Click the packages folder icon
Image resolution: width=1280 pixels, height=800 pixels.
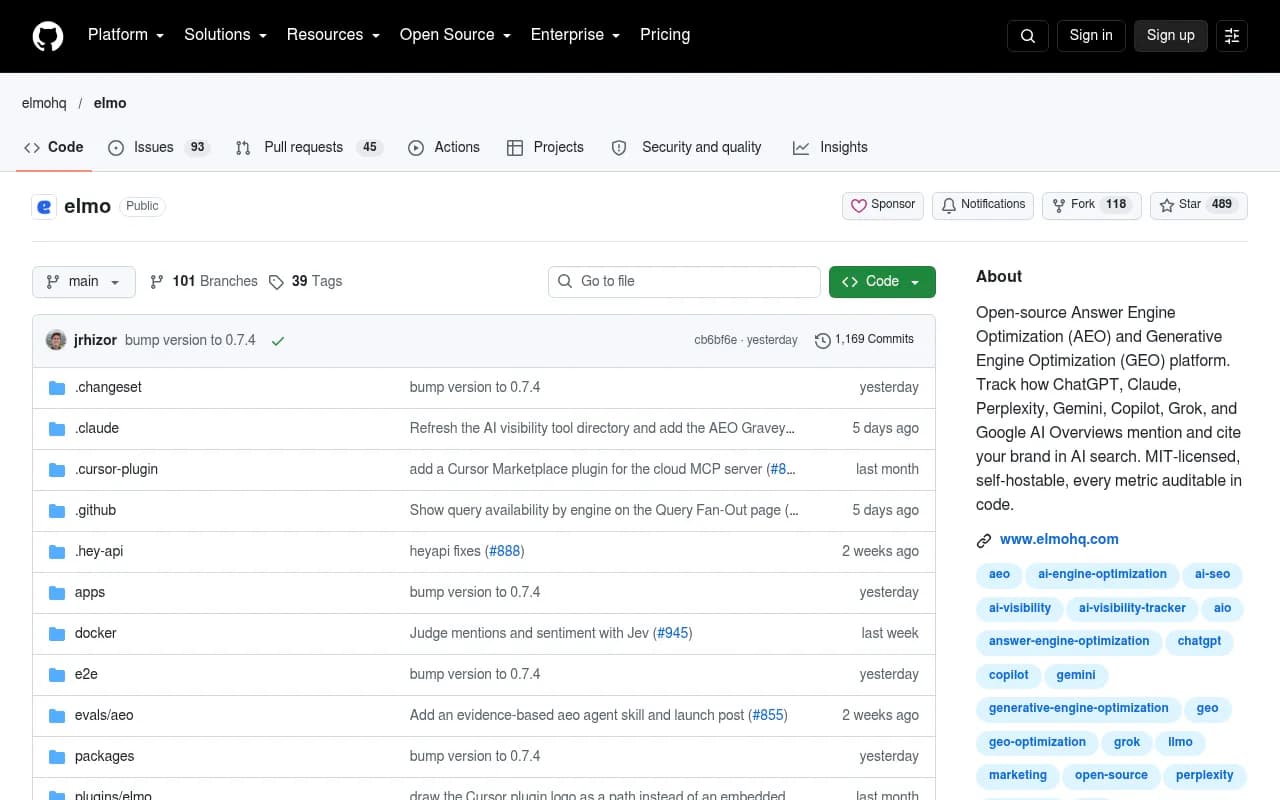[x=57, y=756]
